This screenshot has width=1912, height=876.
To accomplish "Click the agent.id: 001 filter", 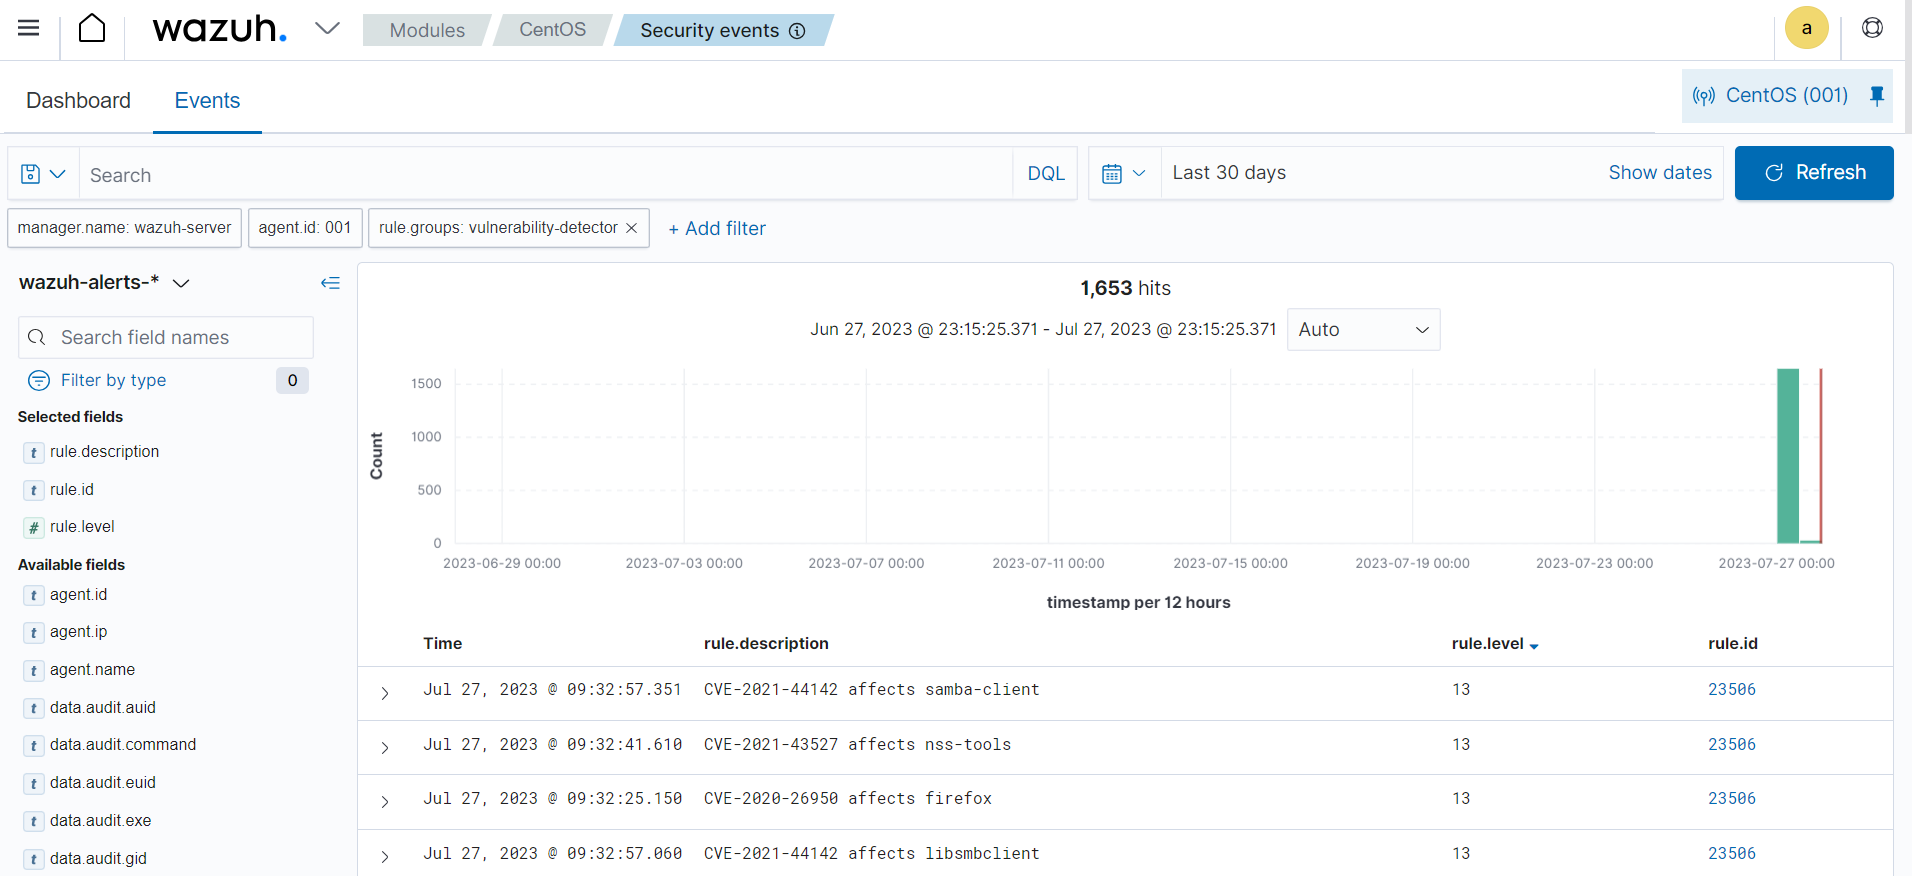I will (x=305, y=228).
